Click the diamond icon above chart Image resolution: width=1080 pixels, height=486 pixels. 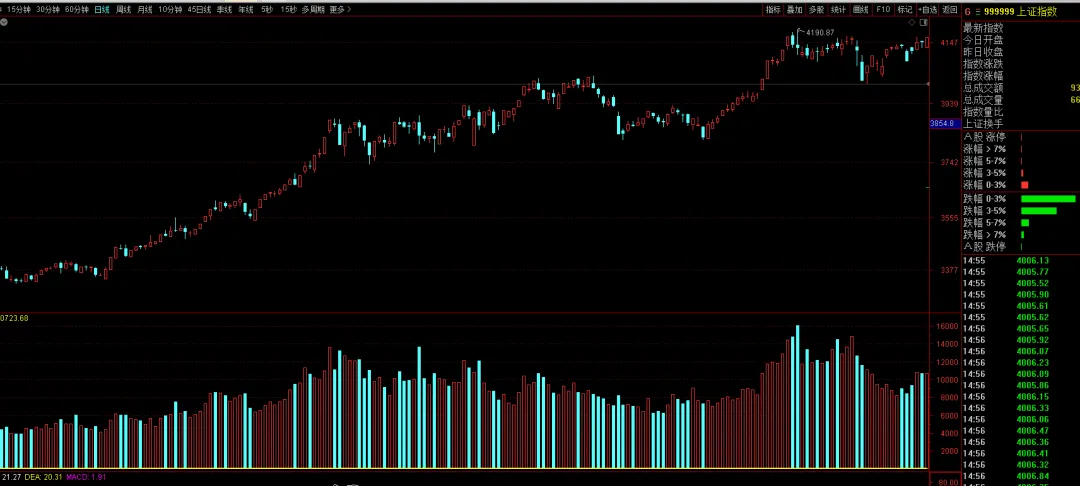point(912,23)
